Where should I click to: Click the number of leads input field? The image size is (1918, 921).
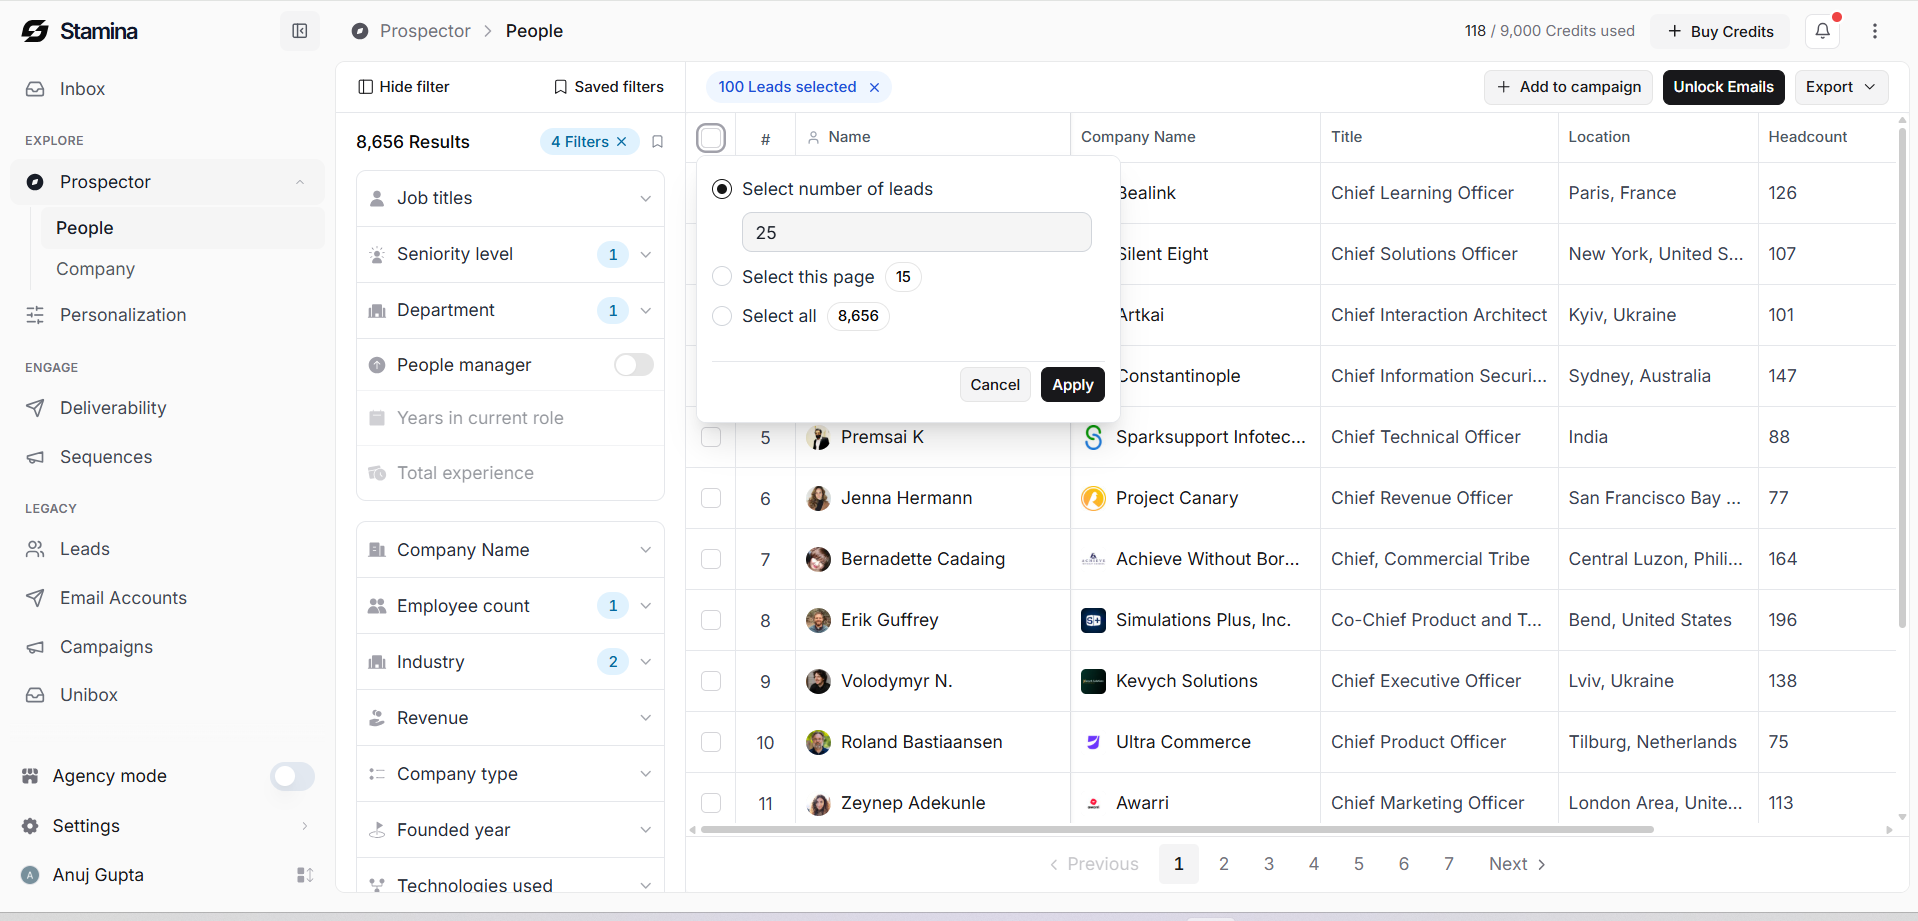pyautogui.click(x=916, y=232)
